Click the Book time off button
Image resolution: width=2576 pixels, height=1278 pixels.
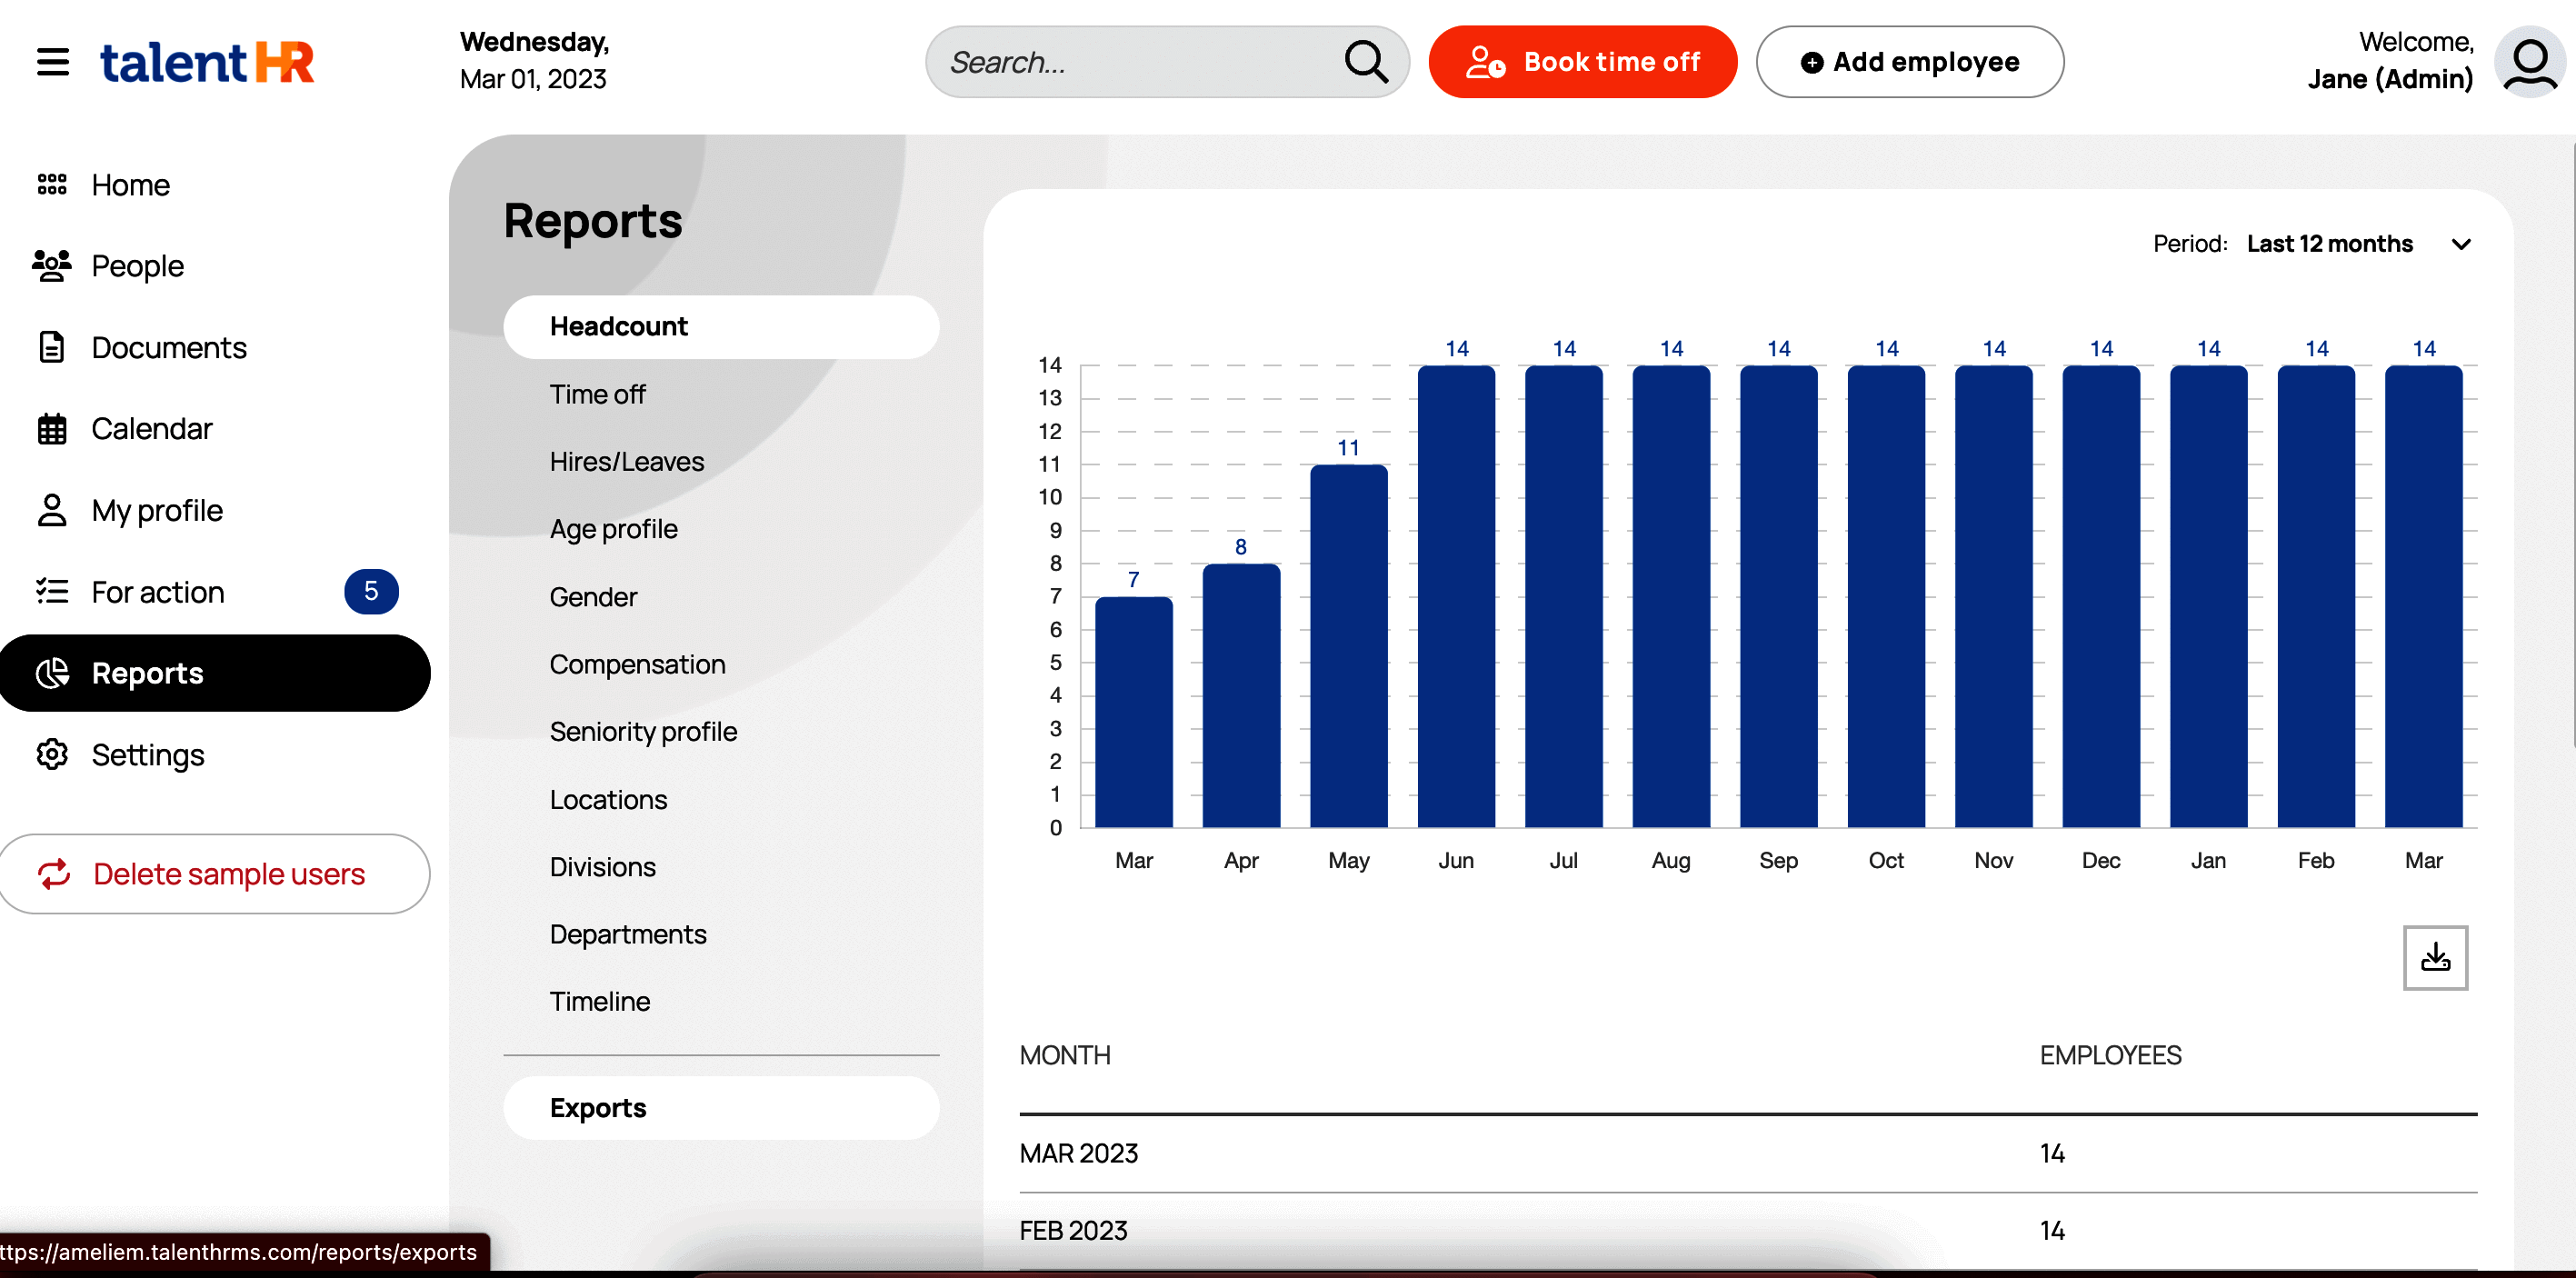1582,62
